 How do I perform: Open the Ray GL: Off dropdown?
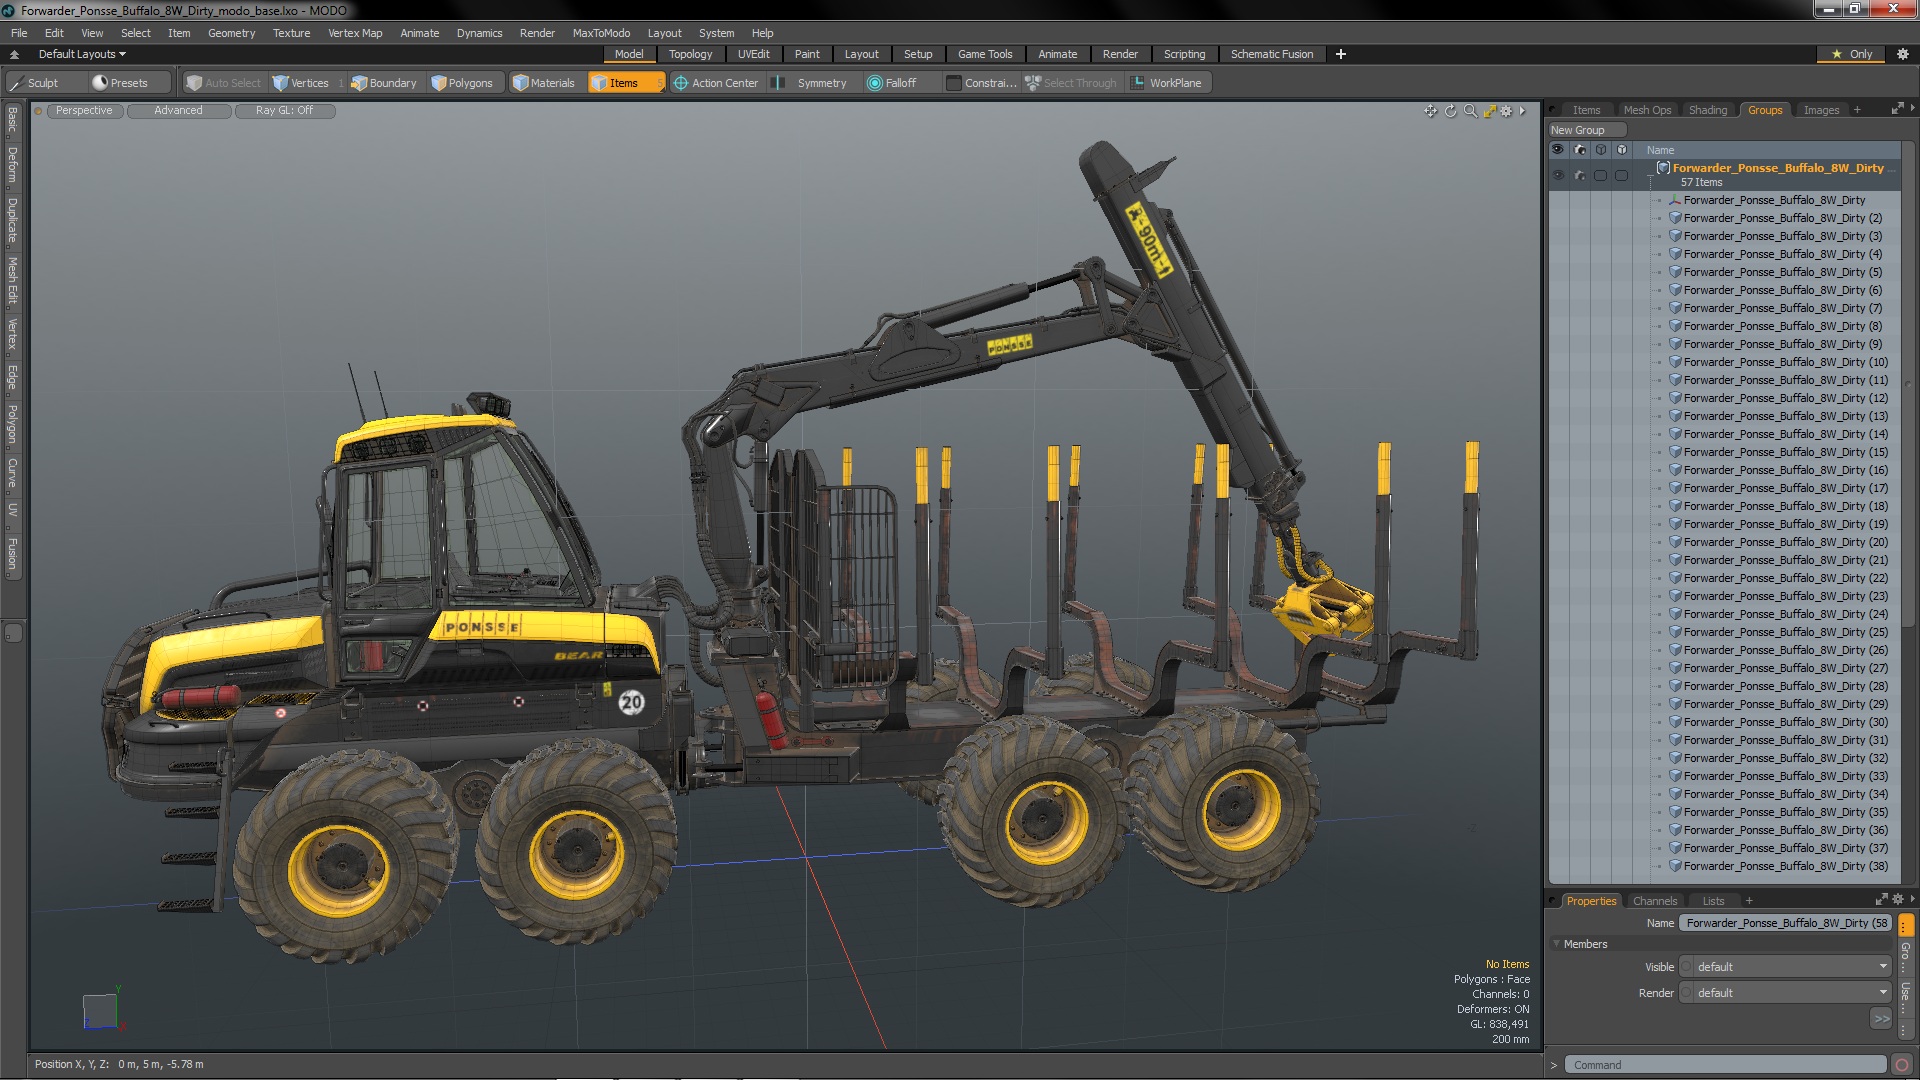[284, 111]
